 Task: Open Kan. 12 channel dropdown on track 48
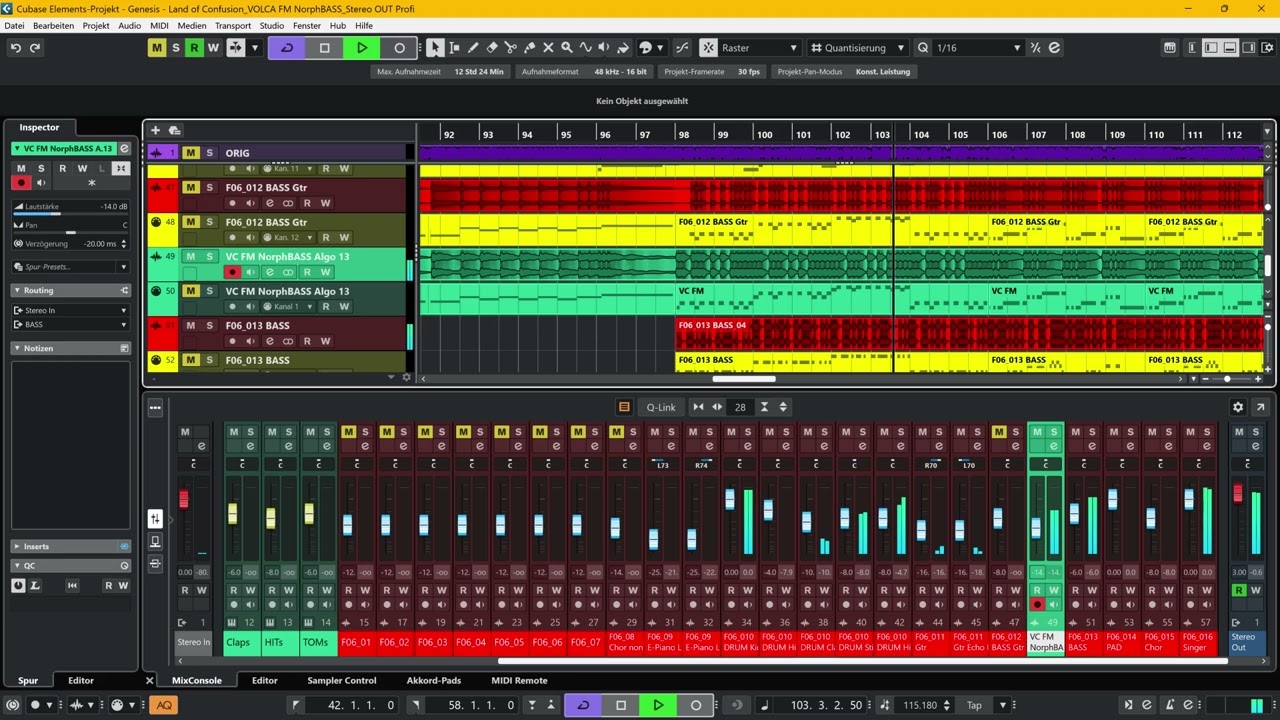coord(290,238)
